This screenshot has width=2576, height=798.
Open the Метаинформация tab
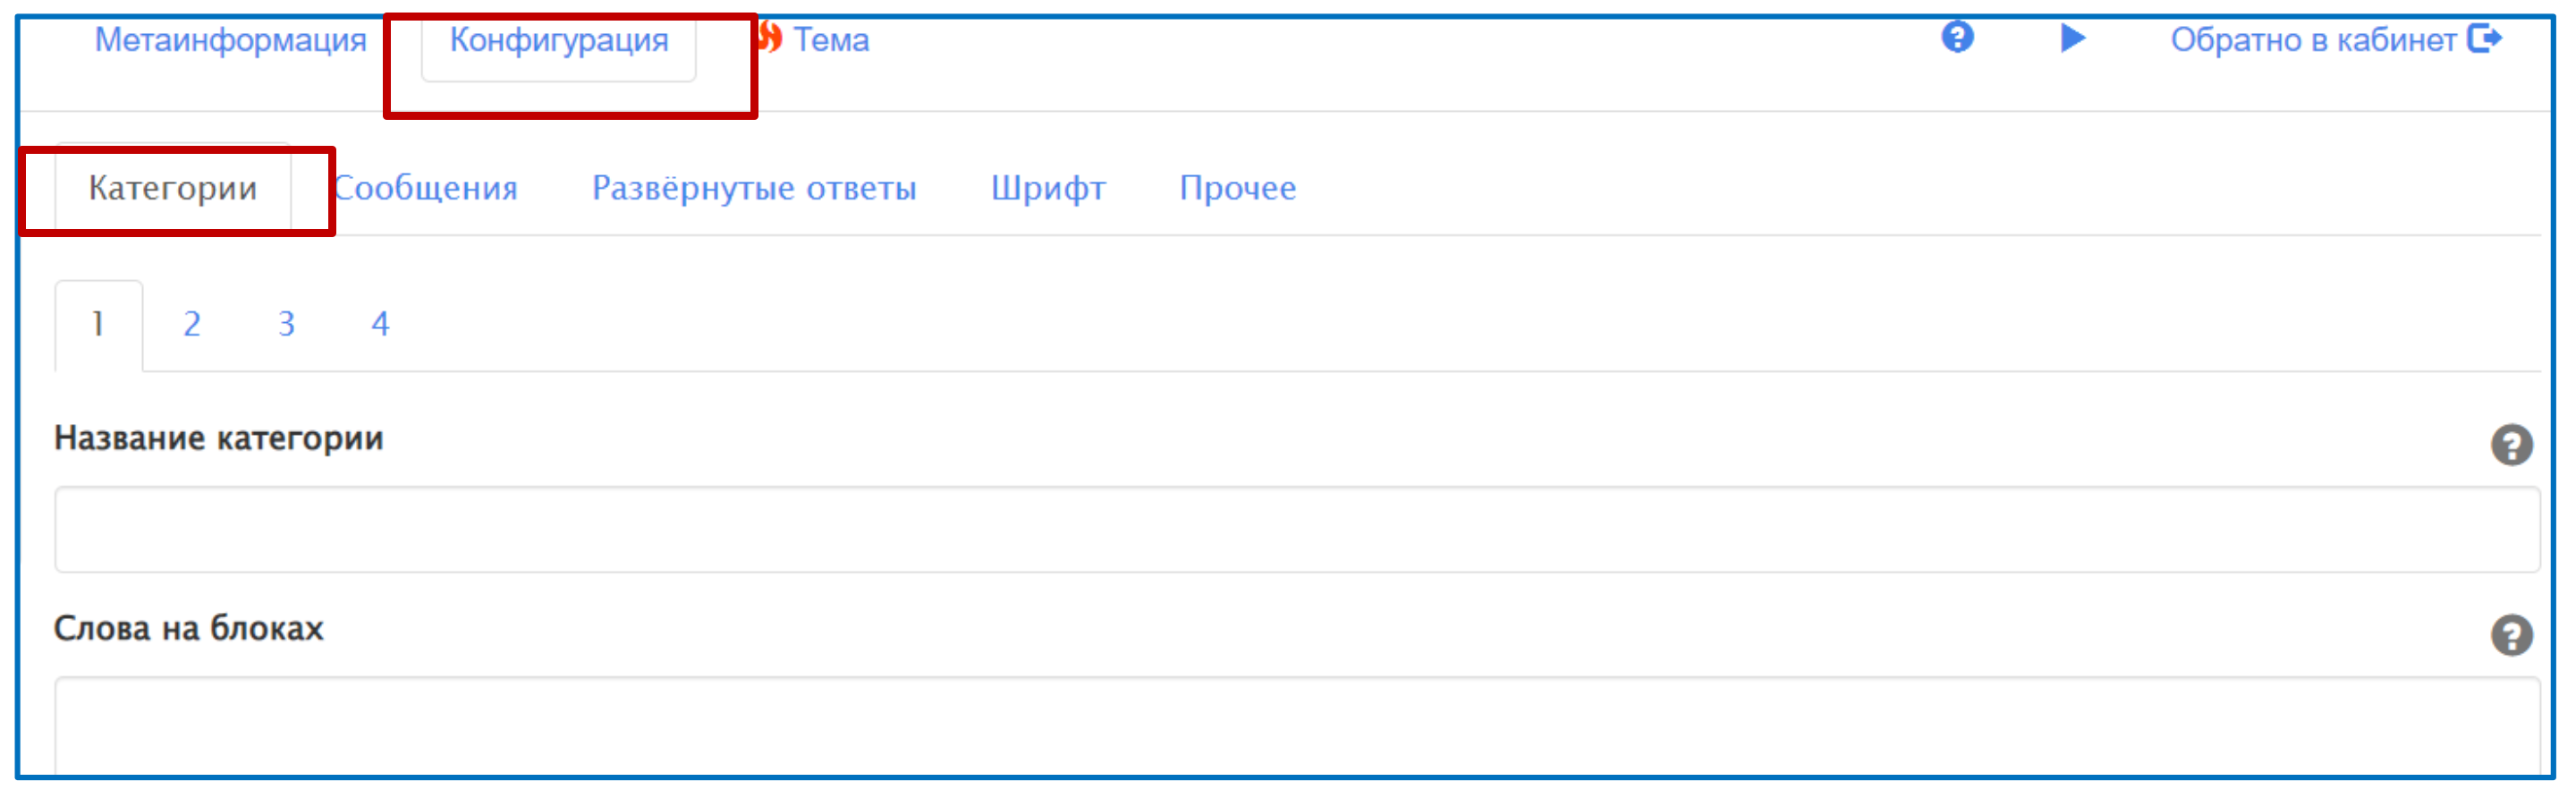click(x=230, y=40)
